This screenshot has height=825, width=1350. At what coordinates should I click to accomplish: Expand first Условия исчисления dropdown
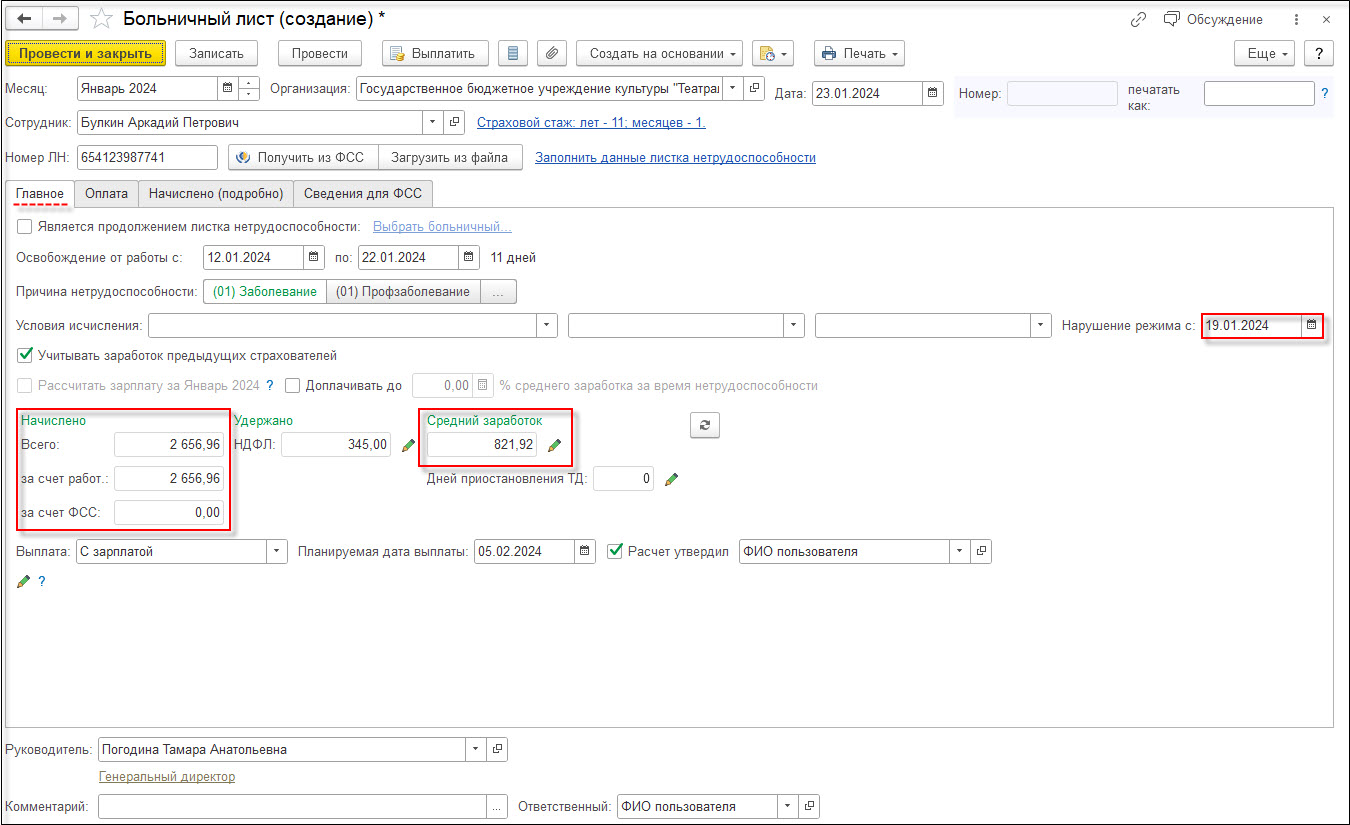point(547,325)
